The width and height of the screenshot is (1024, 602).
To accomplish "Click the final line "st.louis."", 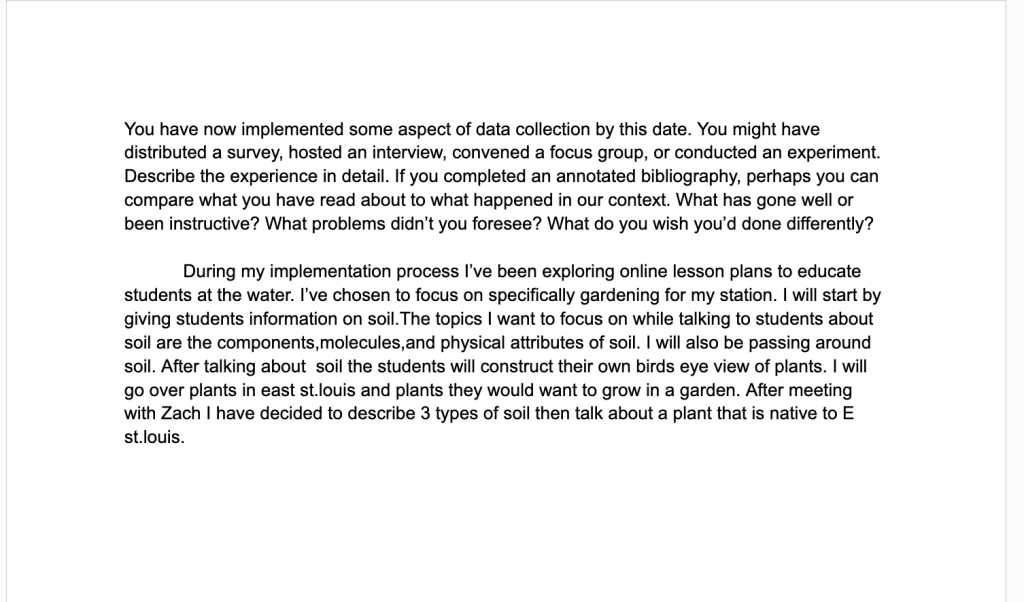I will (x=155, y=437).
